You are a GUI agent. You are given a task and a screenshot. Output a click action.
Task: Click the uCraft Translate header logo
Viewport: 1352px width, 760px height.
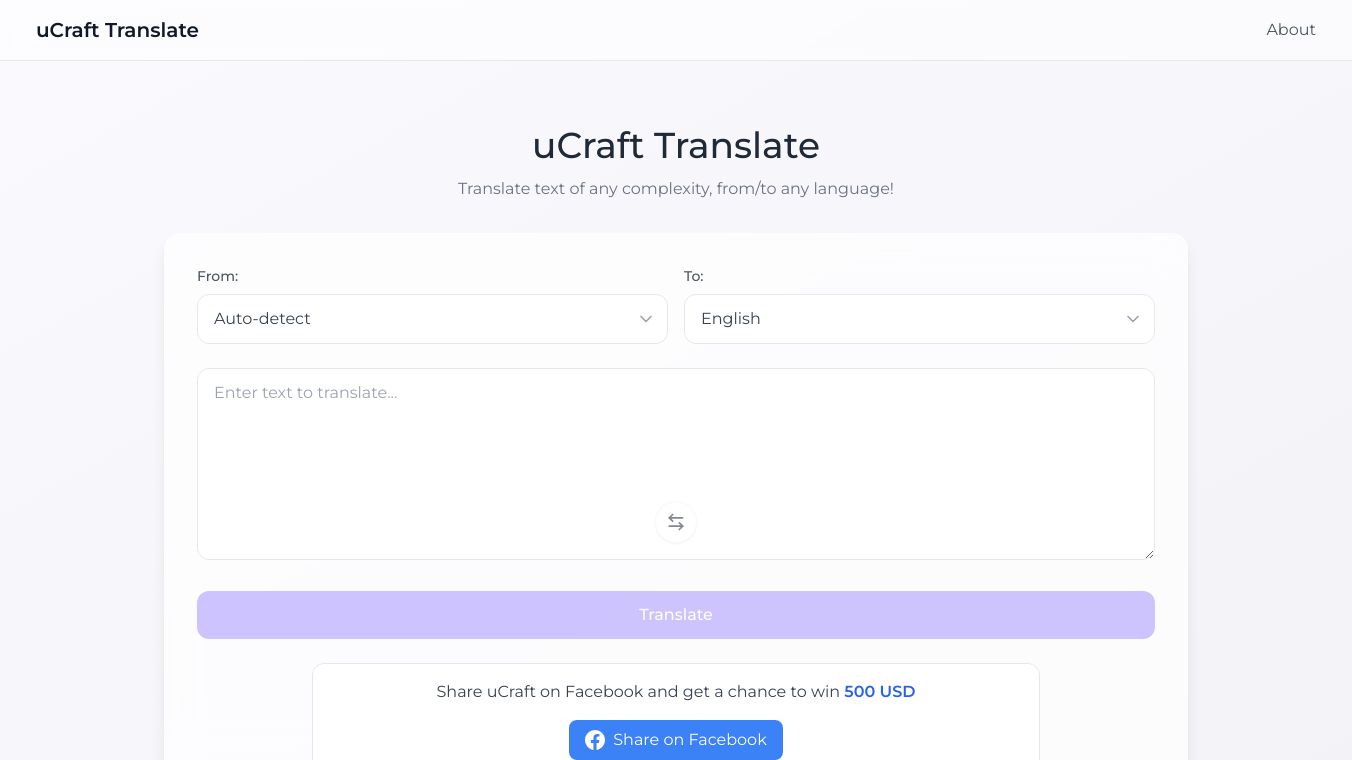point(117,30)
